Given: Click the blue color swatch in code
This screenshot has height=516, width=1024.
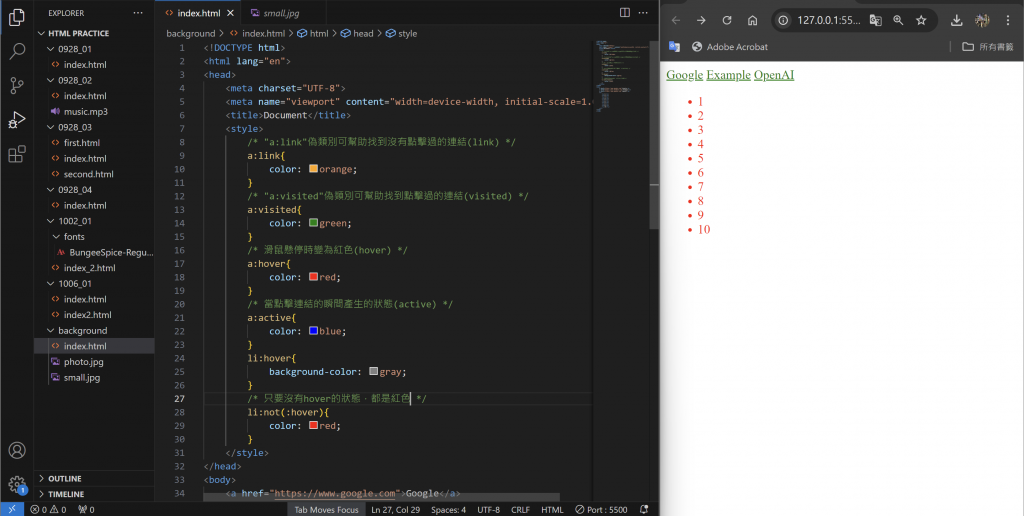Looking at the screenshot, I should (x=313, y=331).
